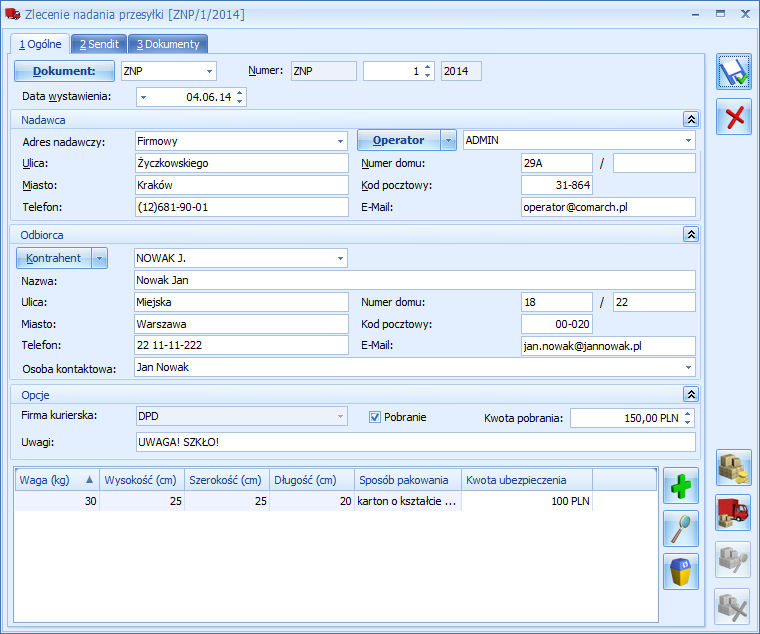Click the karton o kształcie packaging cell

coord(408,501)
